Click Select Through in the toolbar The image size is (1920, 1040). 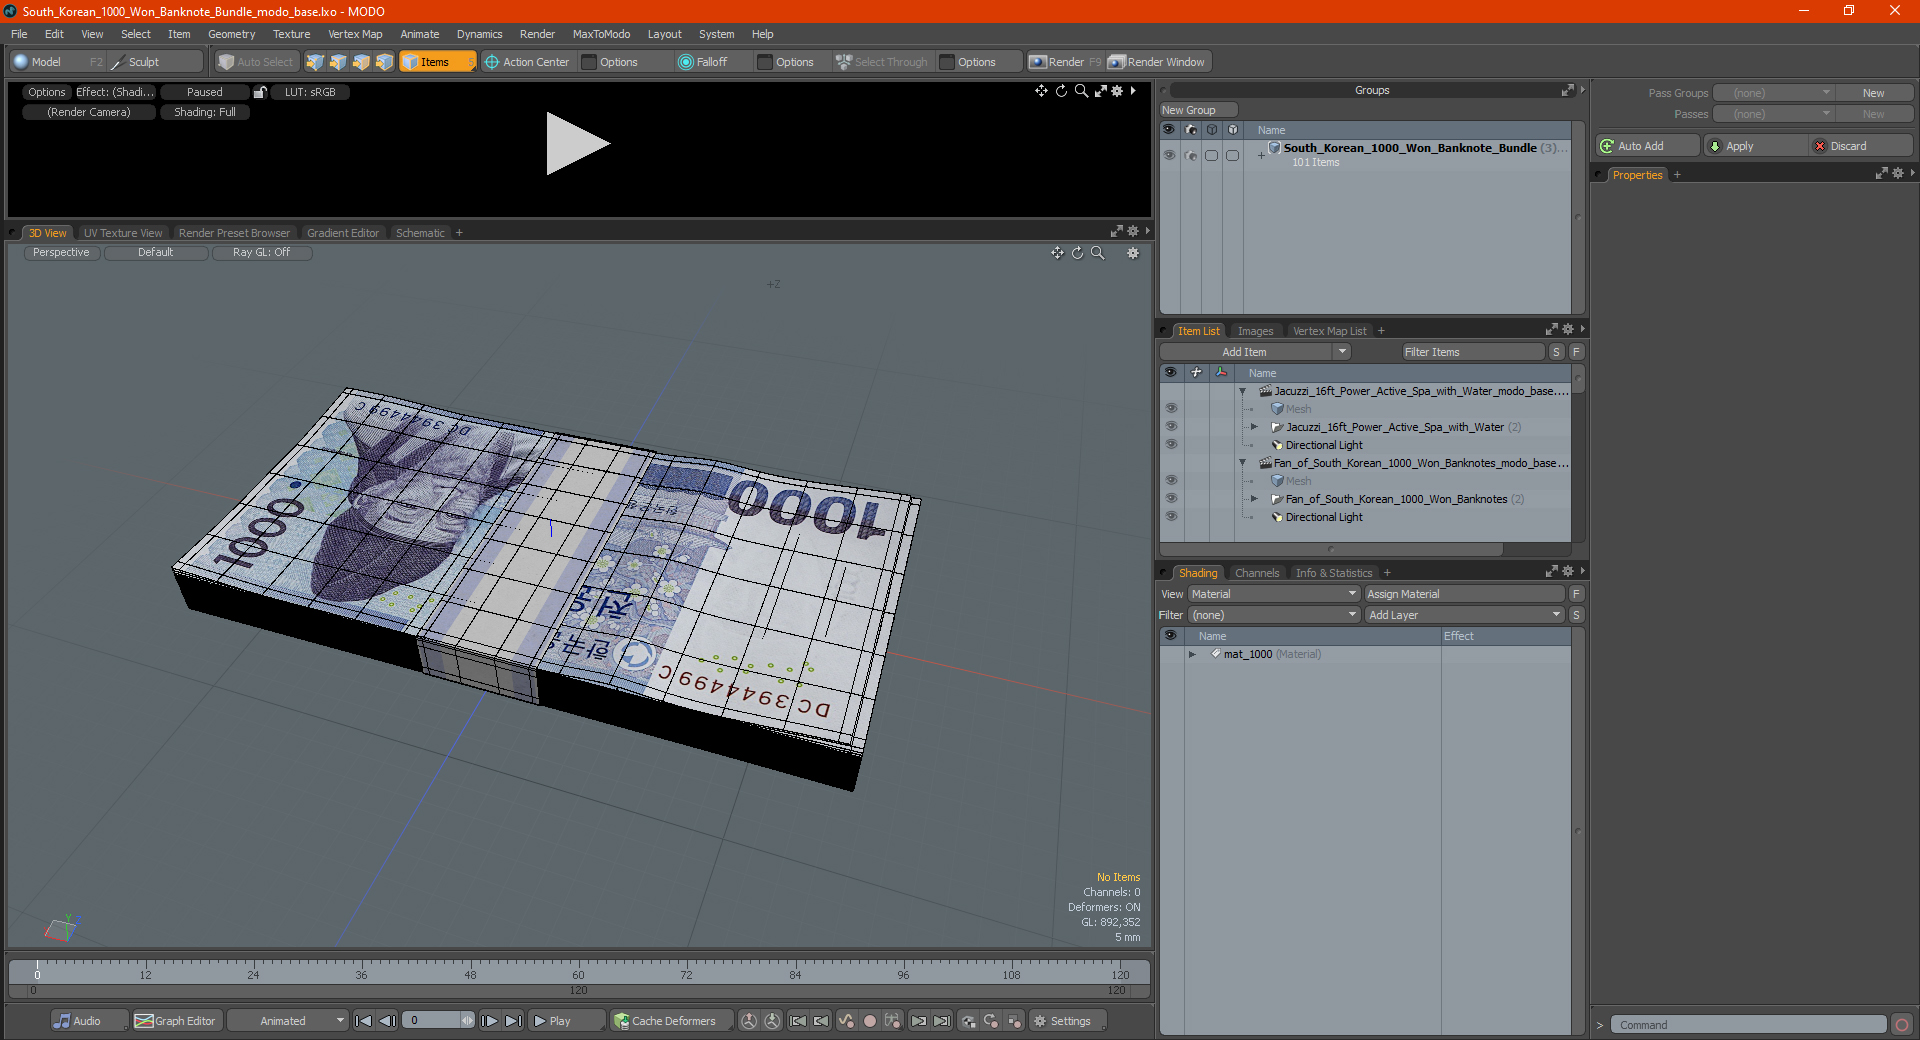point(882,62)
